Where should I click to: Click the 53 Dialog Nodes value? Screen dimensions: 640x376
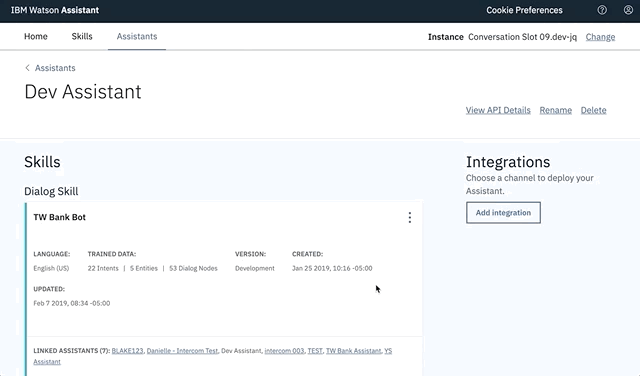(x=193, y=268)
